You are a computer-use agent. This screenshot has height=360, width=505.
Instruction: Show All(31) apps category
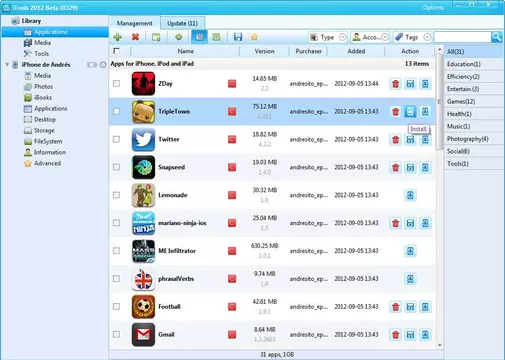pyautogui.click(x=474, y=51)
